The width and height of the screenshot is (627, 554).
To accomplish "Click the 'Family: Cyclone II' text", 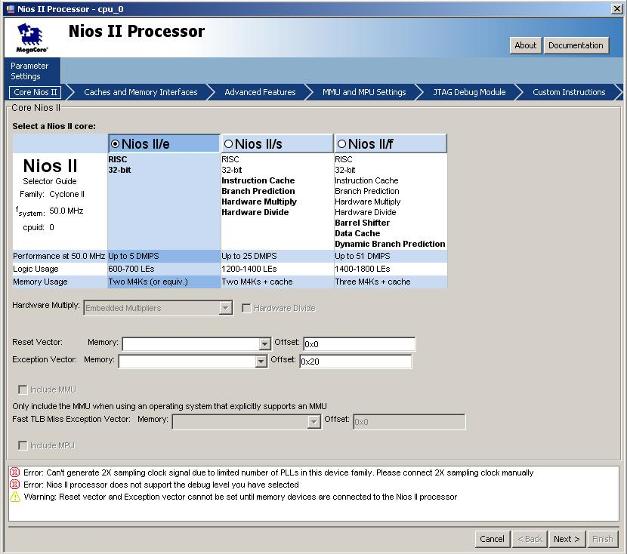I will (52, 194).
